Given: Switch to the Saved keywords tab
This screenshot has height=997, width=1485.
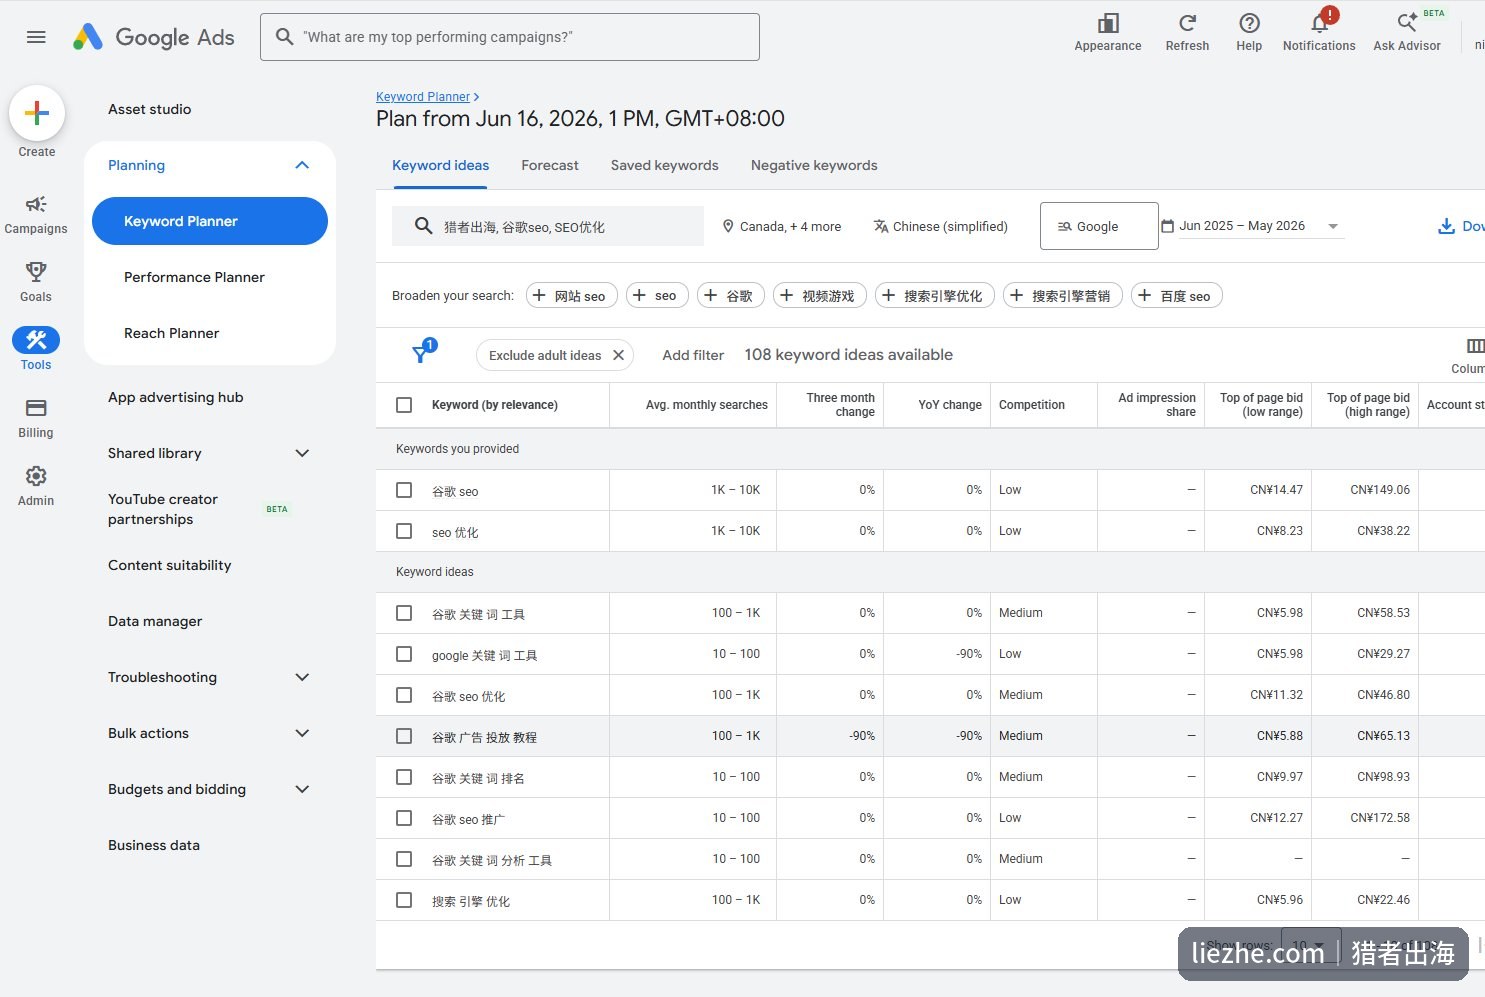Looking at the screenshot, I should pos(665,165).
